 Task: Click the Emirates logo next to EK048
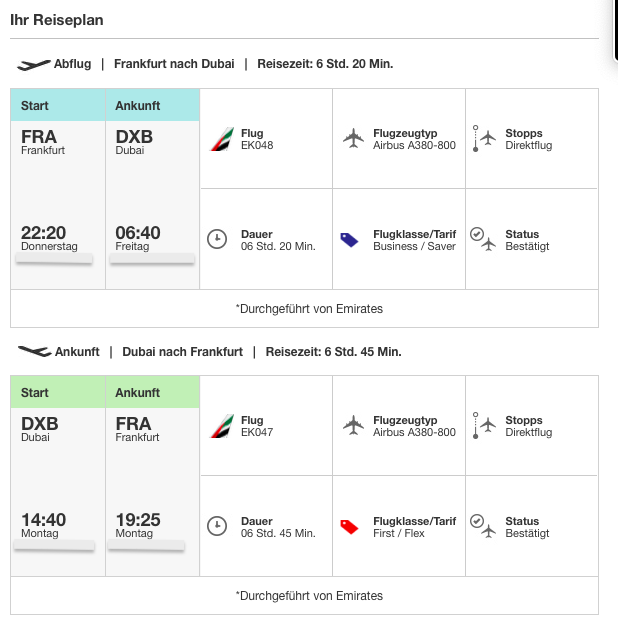tap(221, 139)
